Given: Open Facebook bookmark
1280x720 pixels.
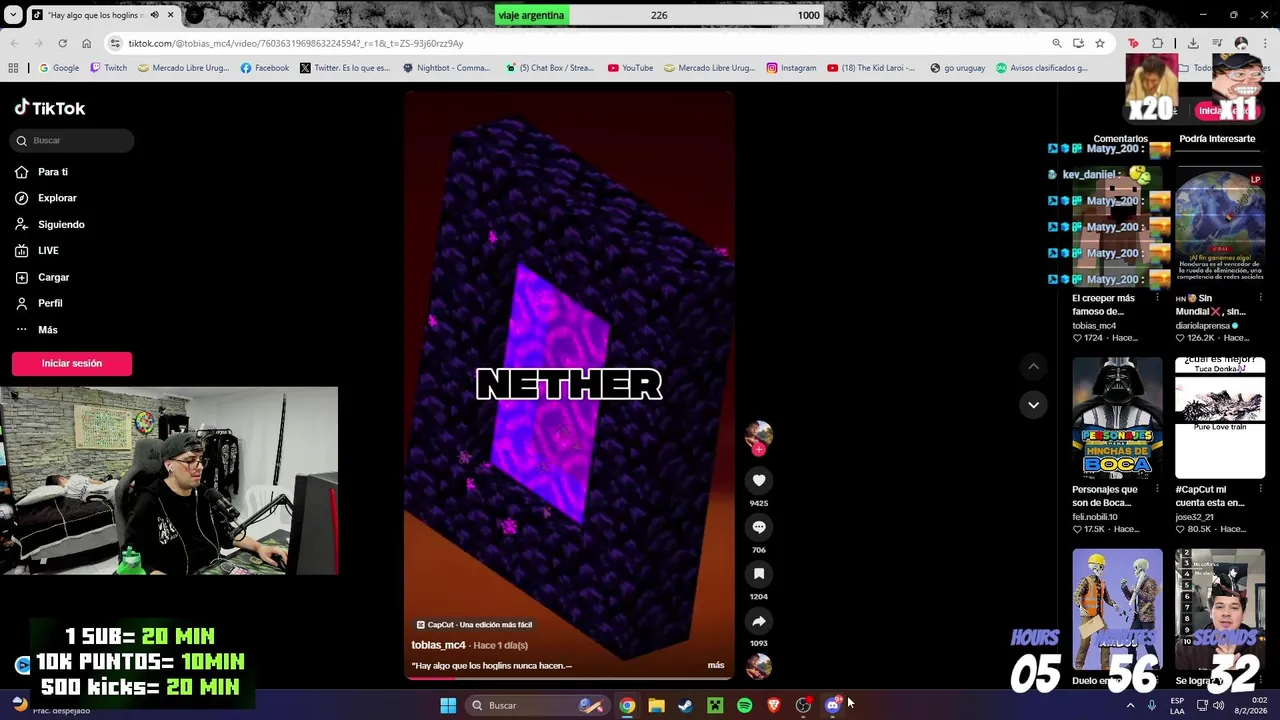Looking at the screenshot, I should [265, 68].
